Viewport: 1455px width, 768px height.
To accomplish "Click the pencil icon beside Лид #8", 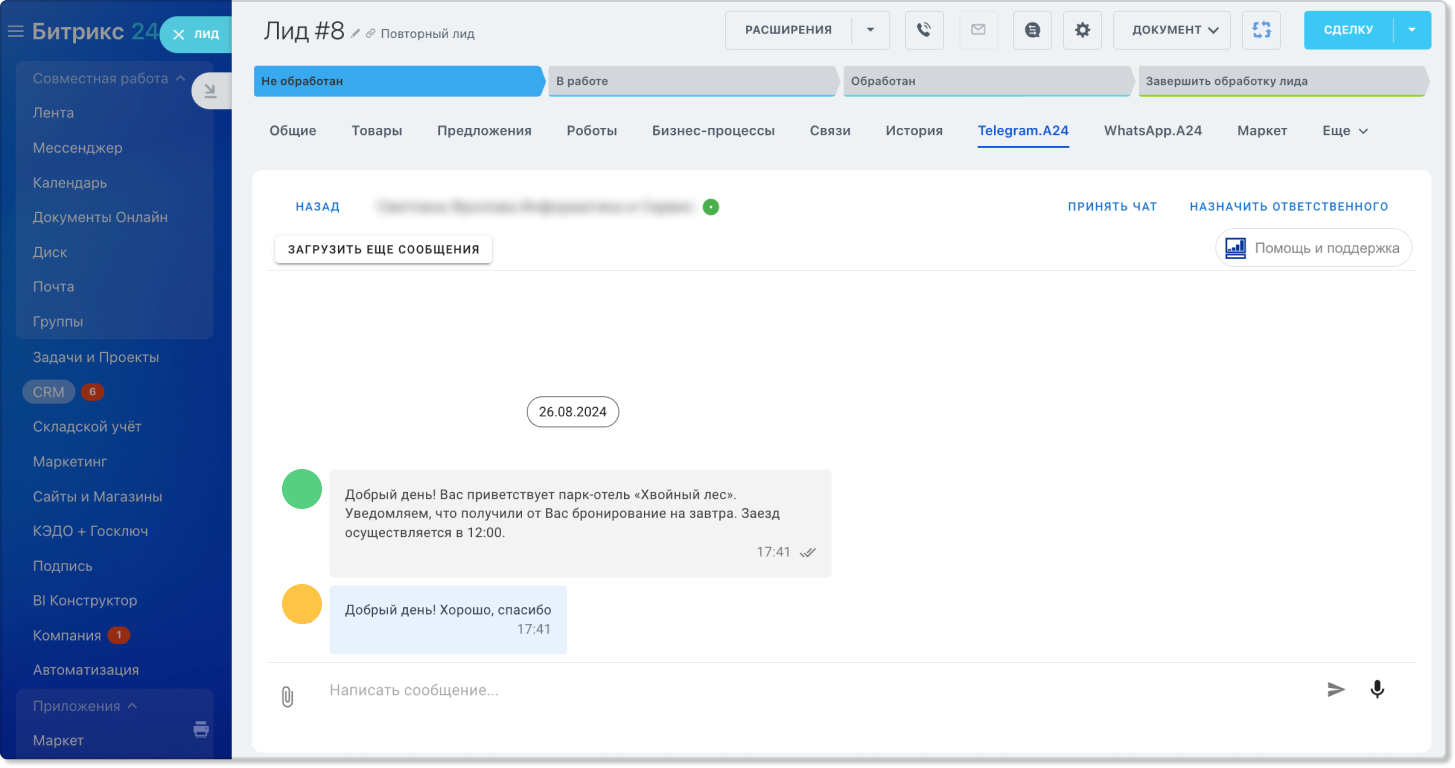I will [355, 34].
